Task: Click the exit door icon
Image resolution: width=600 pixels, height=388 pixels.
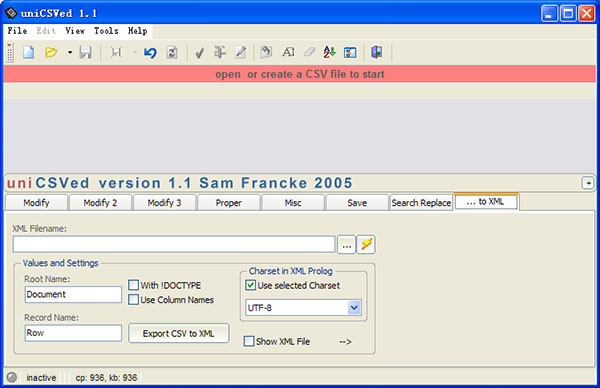Action: [377, 52]
